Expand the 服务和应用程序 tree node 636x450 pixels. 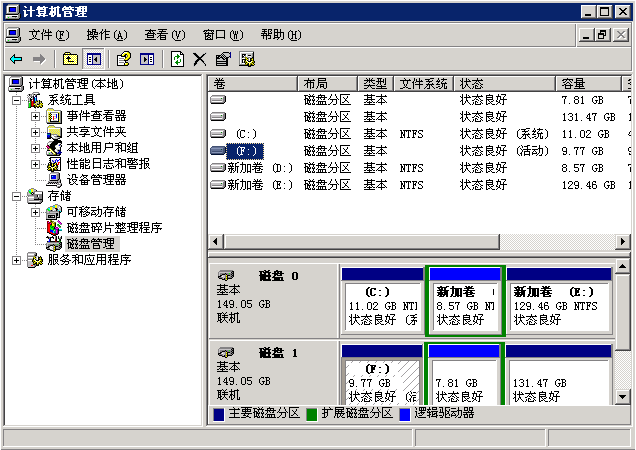16,260
